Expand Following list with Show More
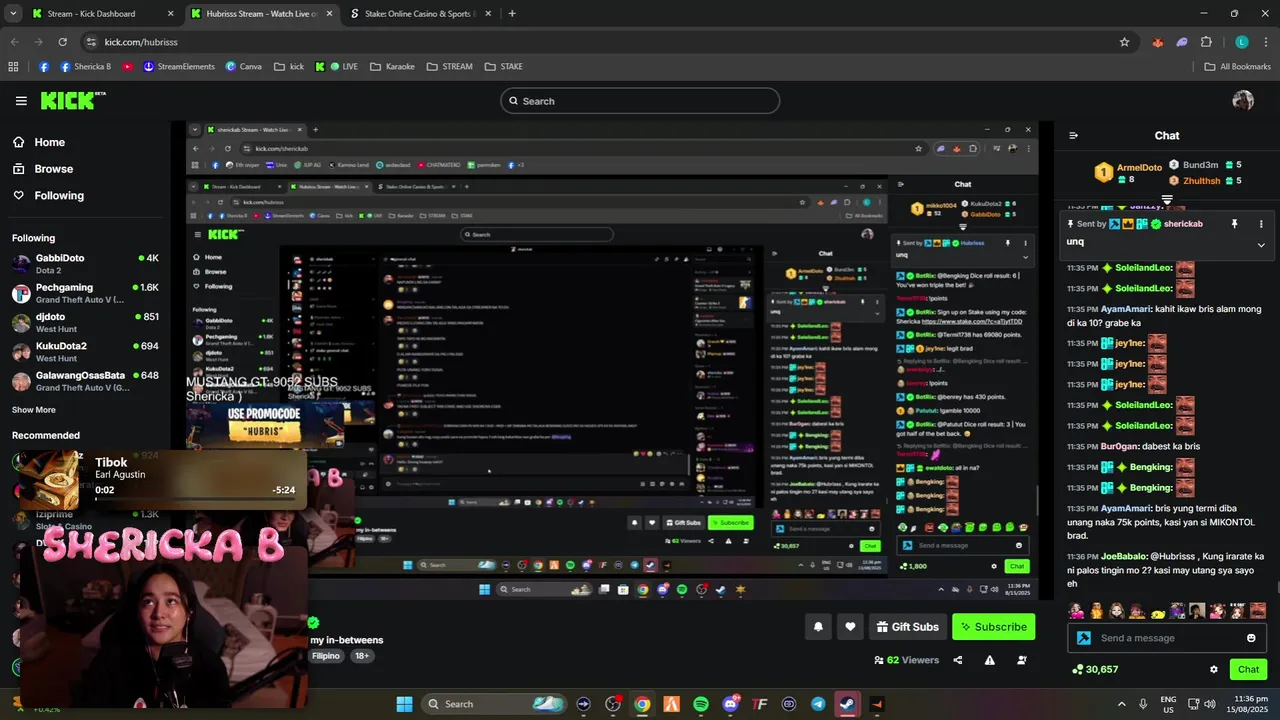1280x720 pixels. 34,410
